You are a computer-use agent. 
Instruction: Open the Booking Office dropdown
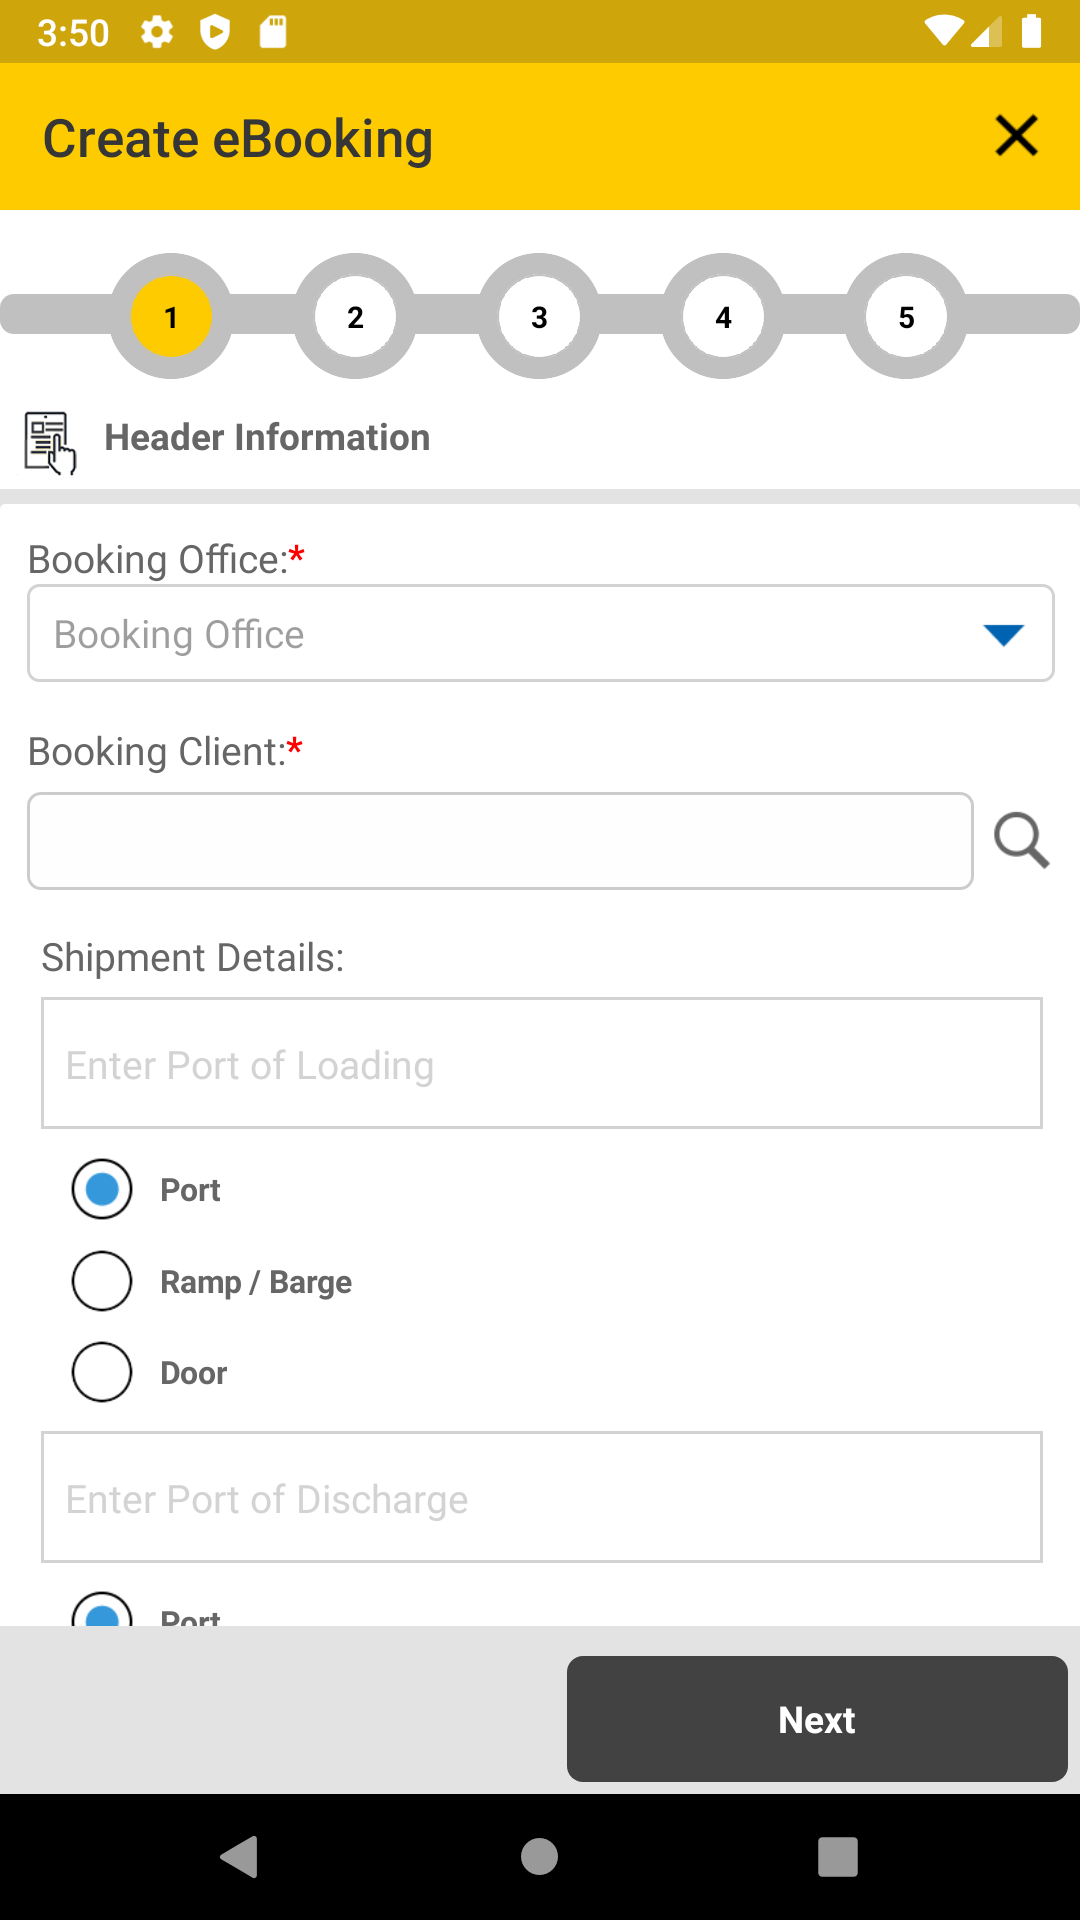coord(541,633)
